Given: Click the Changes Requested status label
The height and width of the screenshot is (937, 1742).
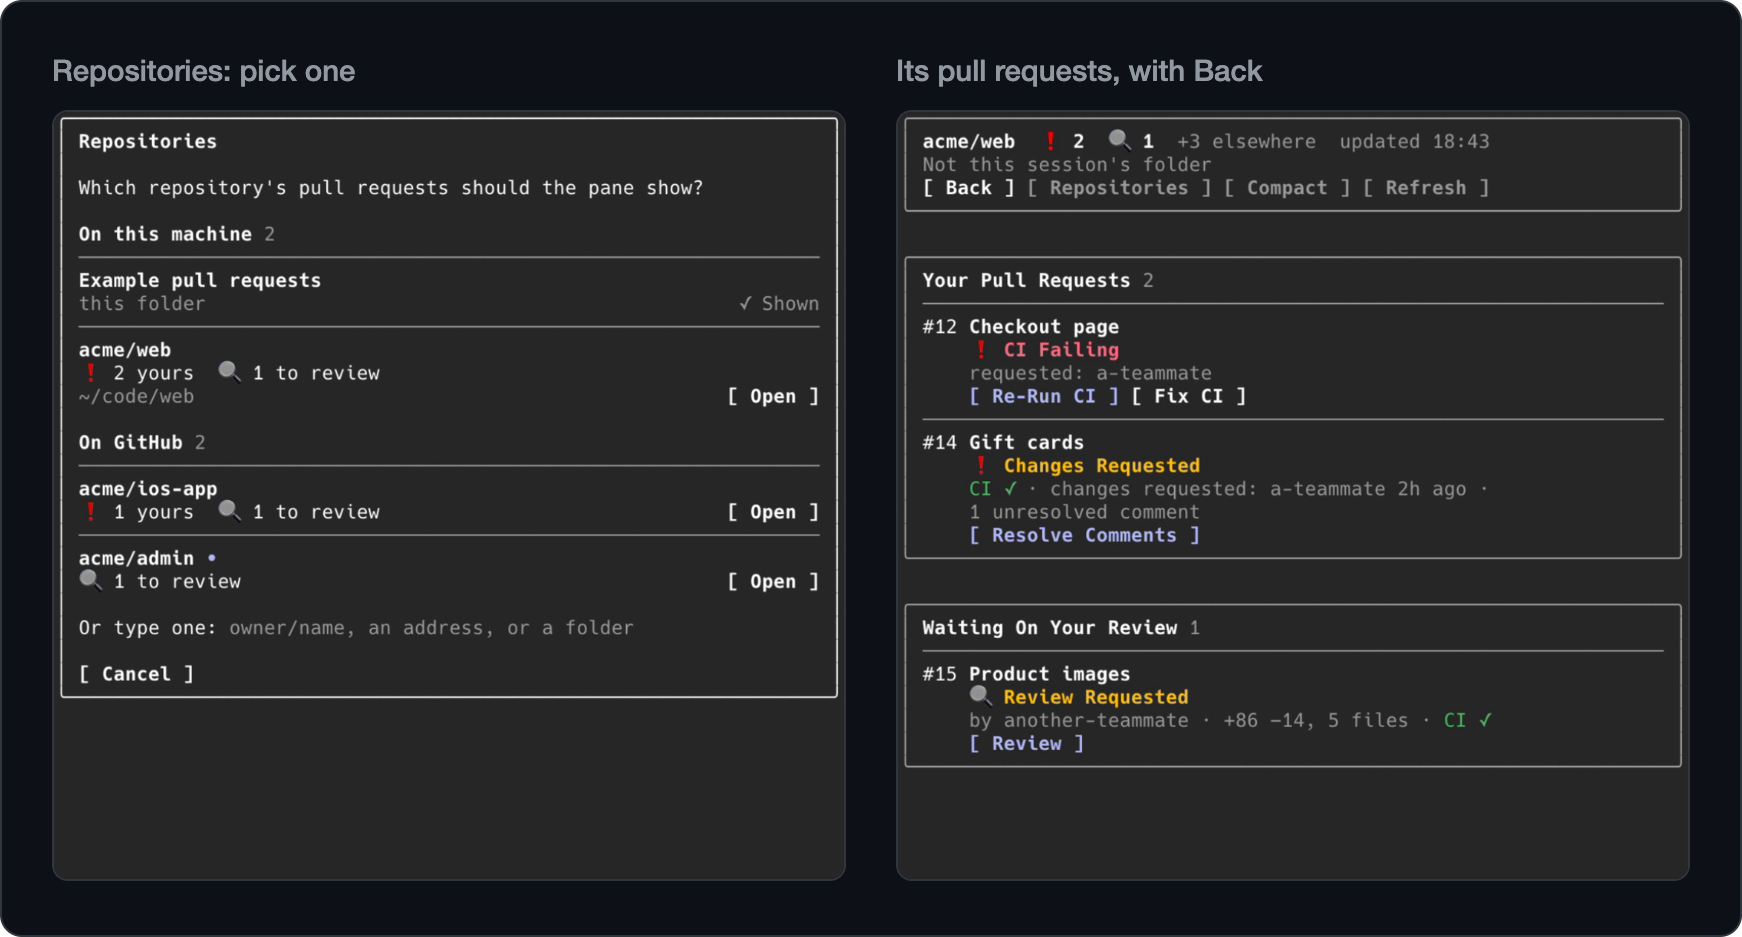Looking at the screenshot, I should pyautogui.click(x=1101, y=466).
